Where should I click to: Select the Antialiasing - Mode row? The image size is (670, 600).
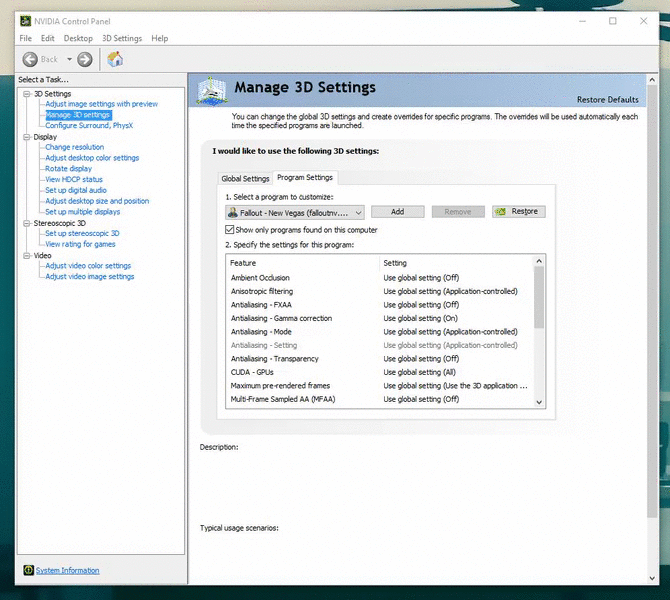pyautogui.click(x=380, y=332)
